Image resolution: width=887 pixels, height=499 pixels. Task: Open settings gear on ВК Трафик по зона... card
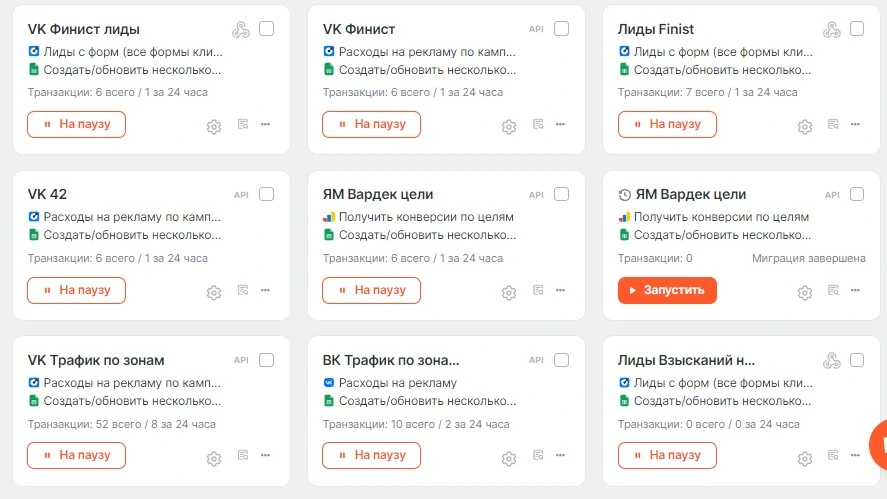coord(509,458)
